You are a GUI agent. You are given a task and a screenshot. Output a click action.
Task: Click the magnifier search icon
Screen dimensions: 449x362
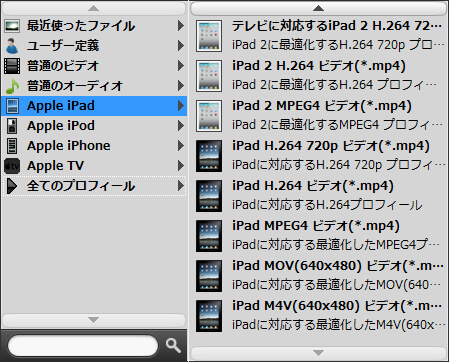(173, 346)
